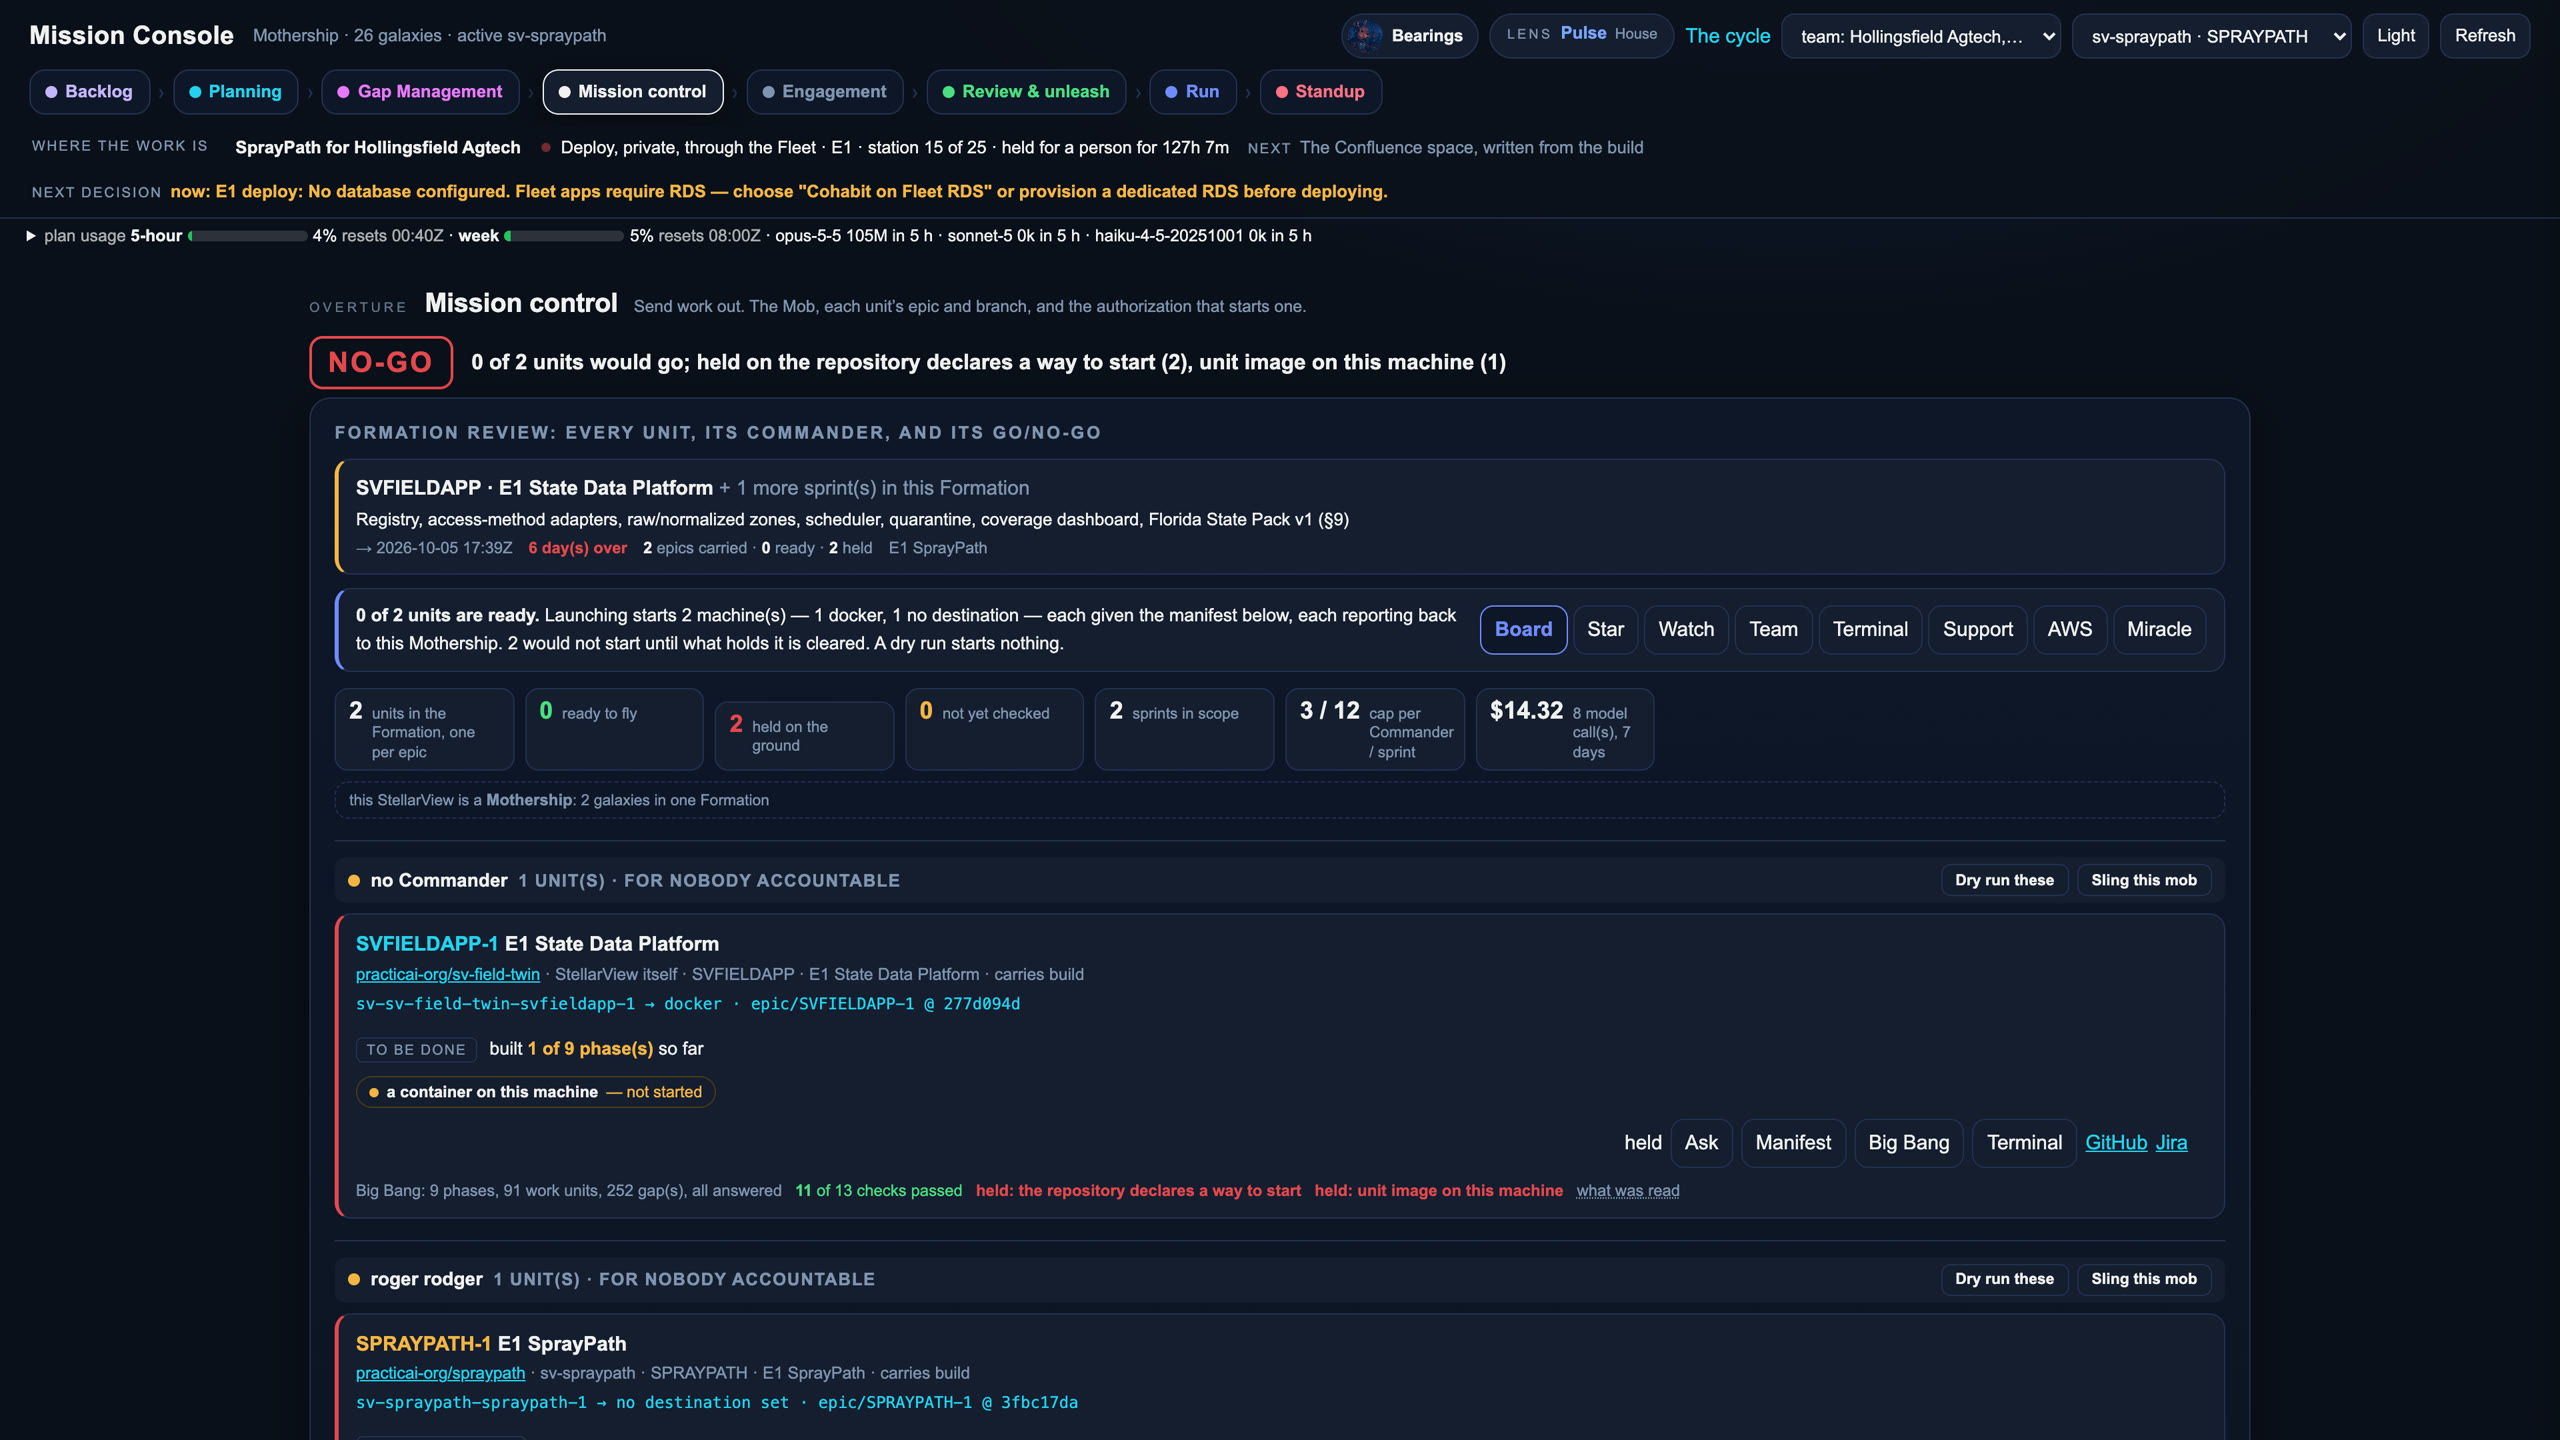Screen dimensions: 2560x1440
Task: Go to the Gap Management stage
Action: 420,92
